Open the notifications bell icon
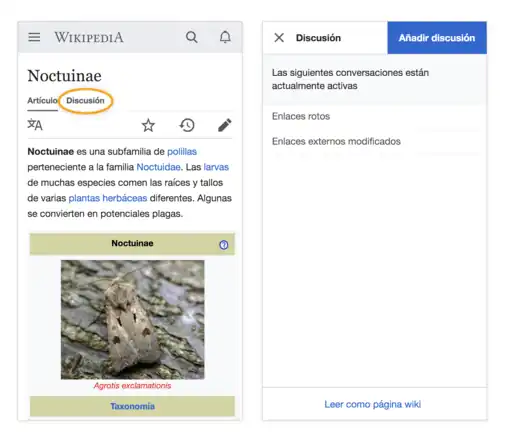Screen dimensions: 505x441 click(x=225, y=37)
